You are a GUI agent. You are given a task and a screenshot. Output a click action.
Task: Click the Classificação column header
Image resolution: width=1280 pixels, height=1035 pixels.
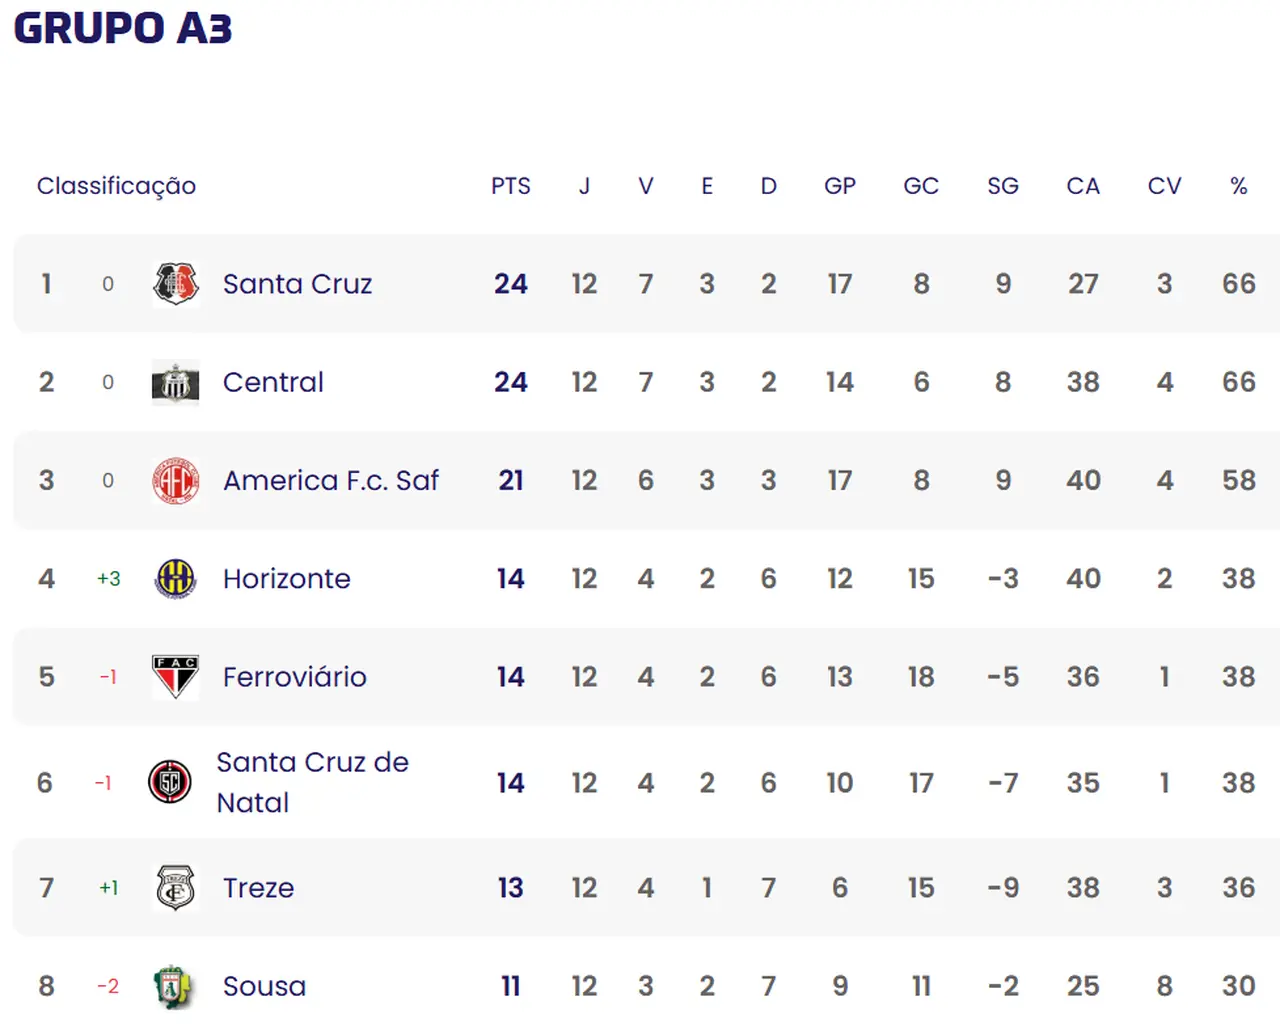point(116,186)
